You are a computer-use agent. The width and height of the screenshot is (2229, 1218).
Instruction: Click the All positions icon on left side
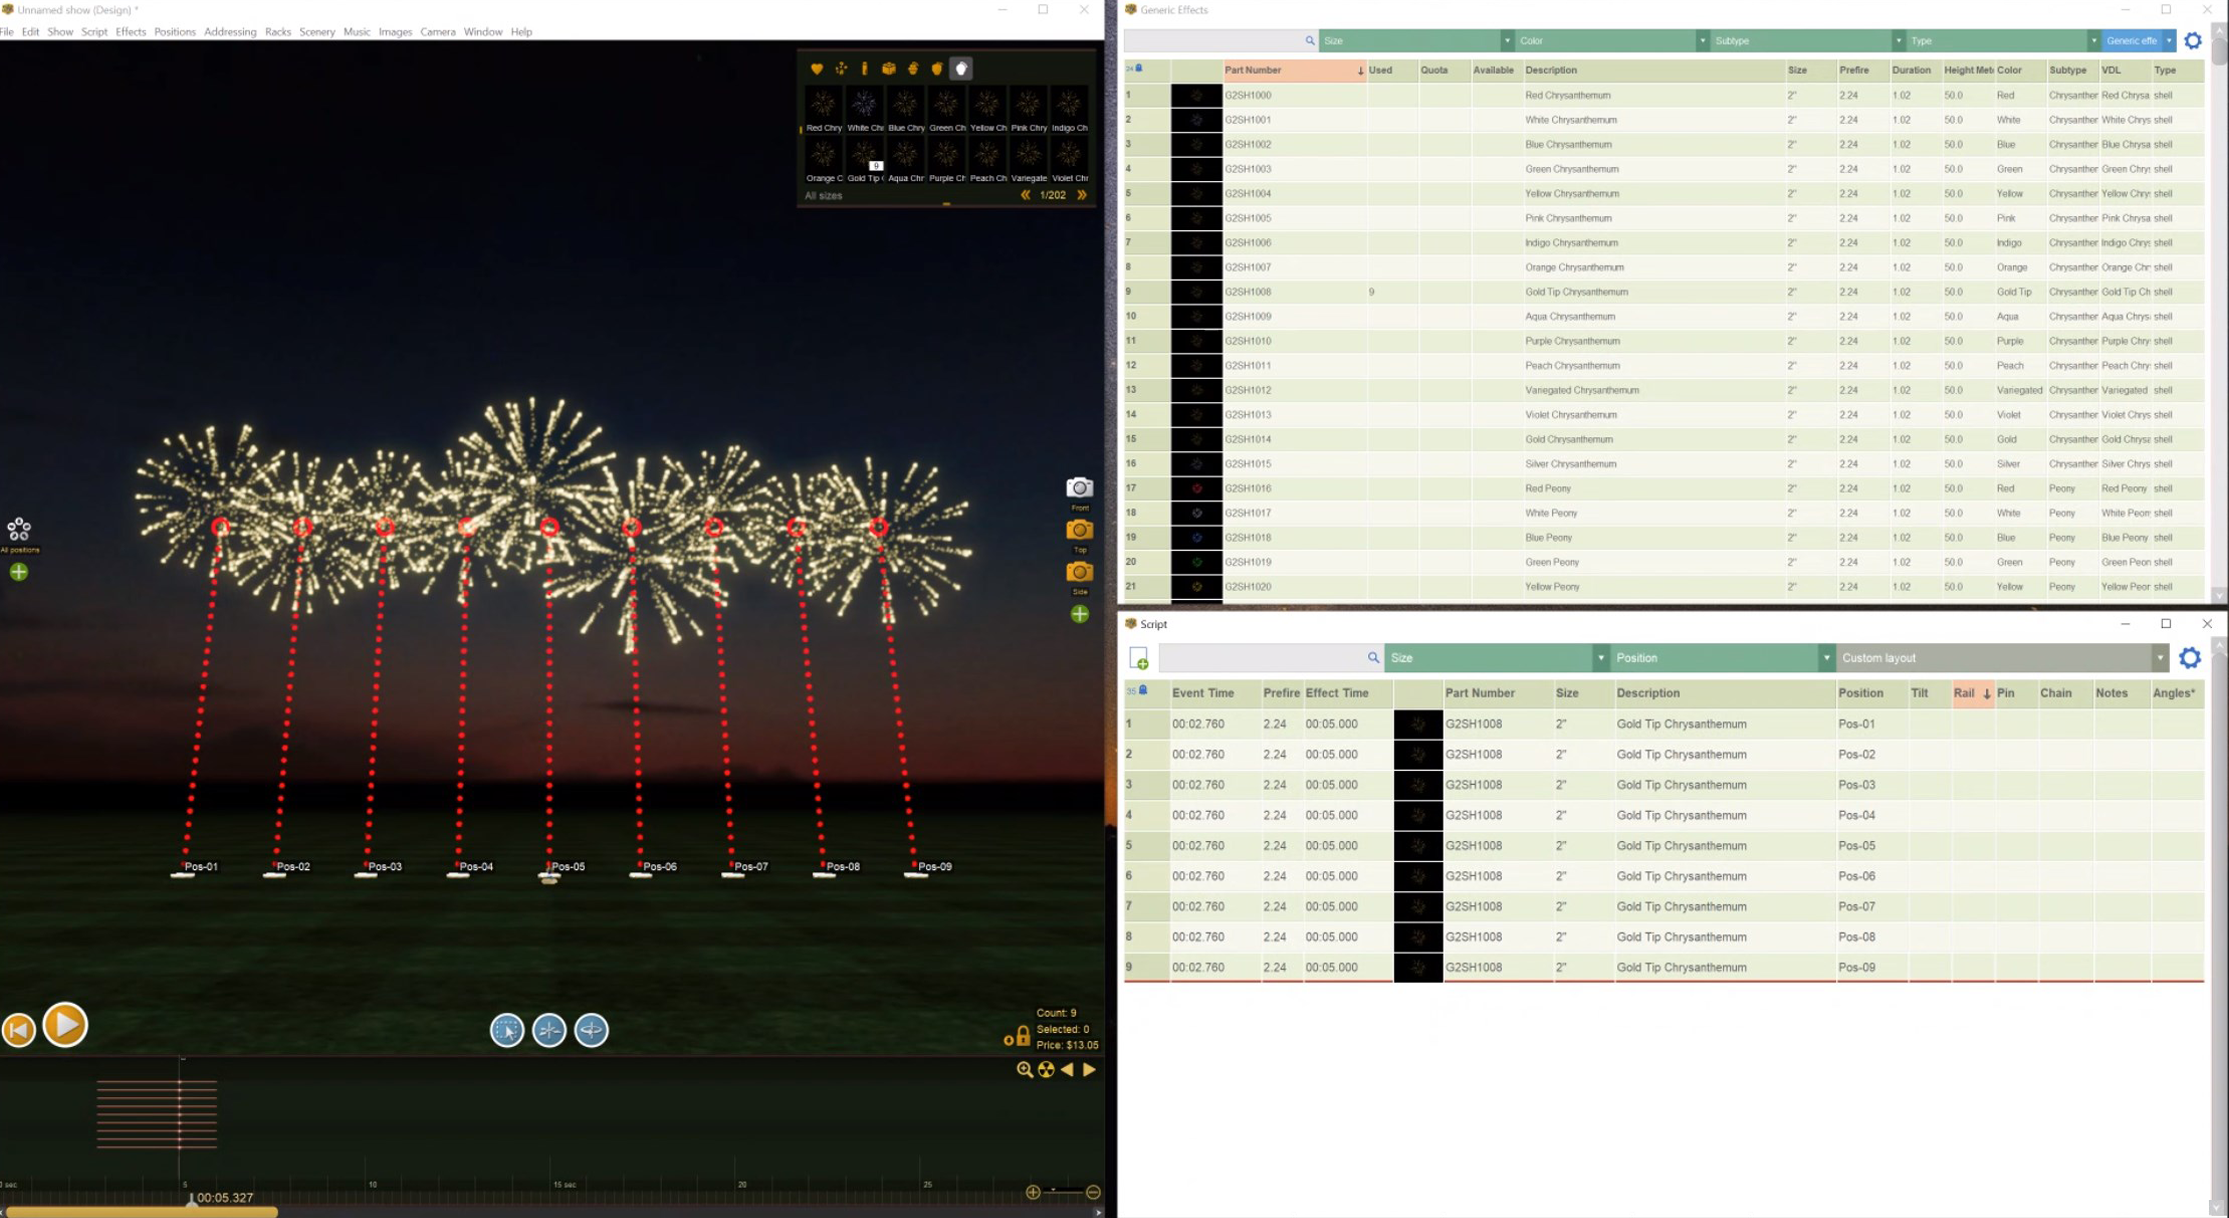pos(18,528)
